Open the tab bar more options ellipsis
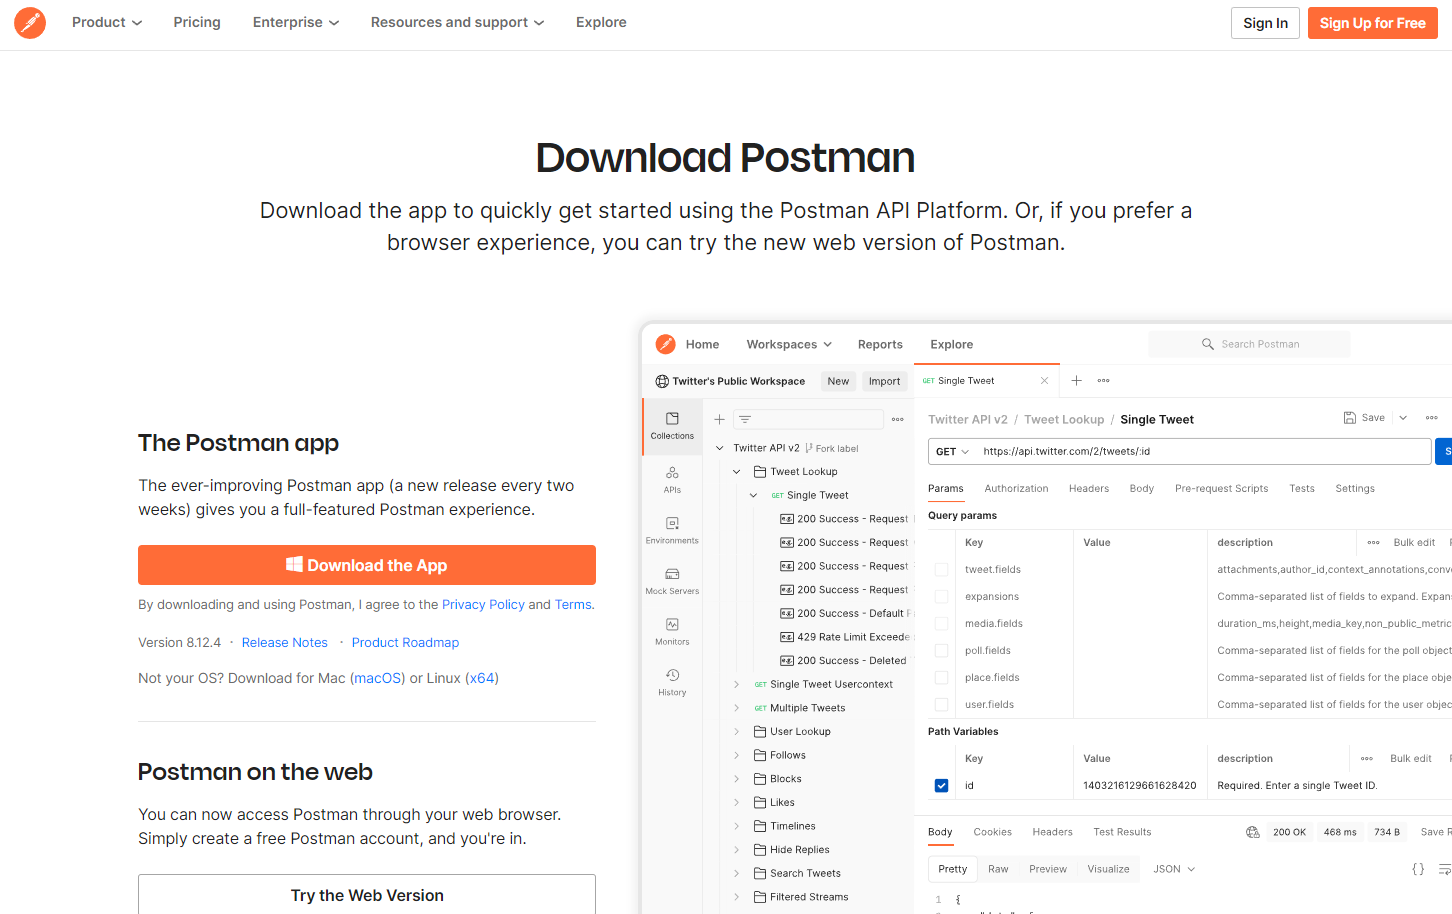The height and width of the screenshot is (914, 1452). pyautogui.click(x=1104, y=381)
